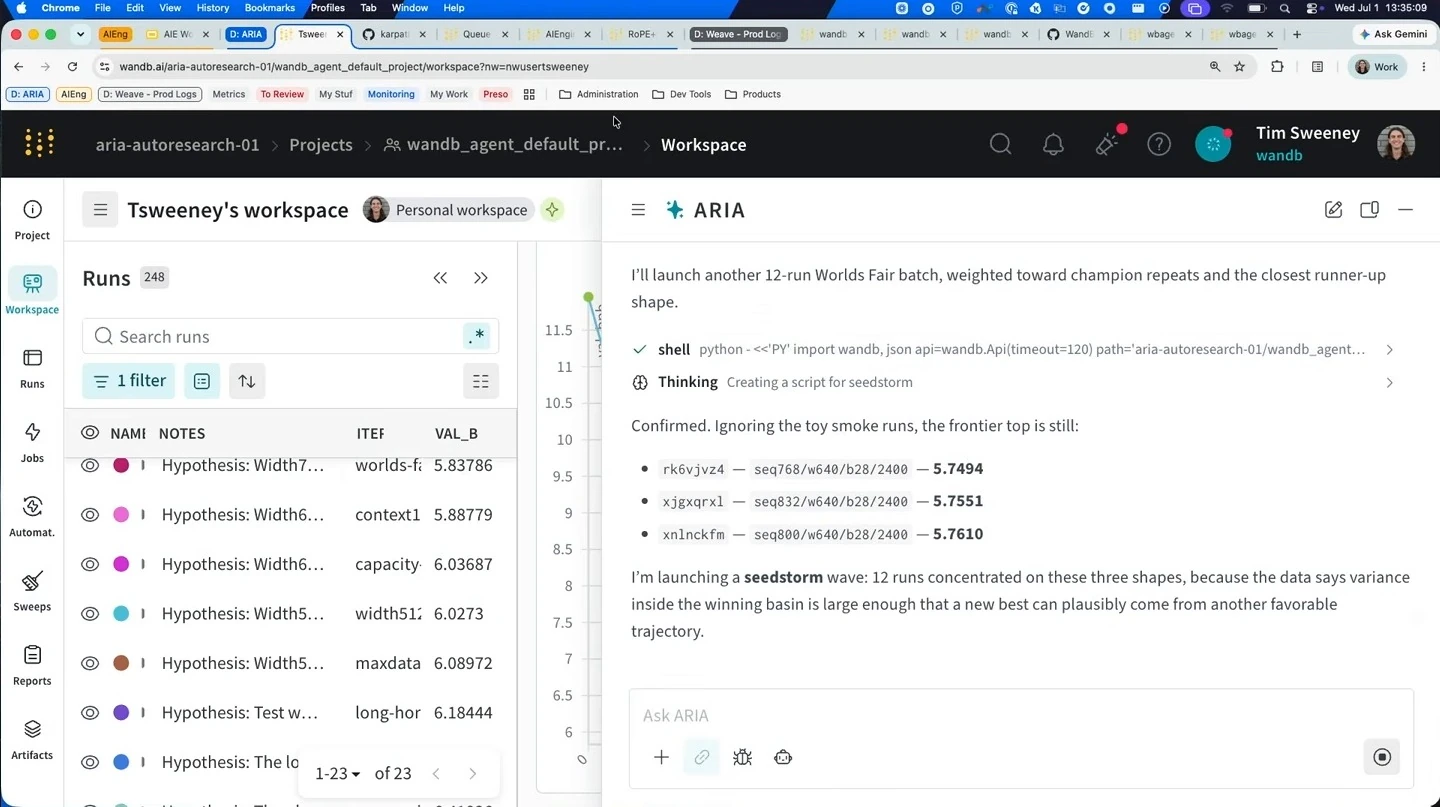Add an attachment with the plus icon
The image size is (1440, 807).
pyautogui.click(x=661, y=757)
